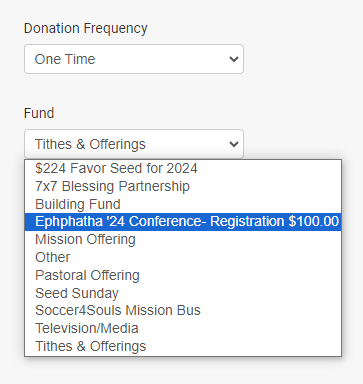363x384 pixels.
Task: Click the Fund dropdown chevron arrow
Action: [234, 144]
